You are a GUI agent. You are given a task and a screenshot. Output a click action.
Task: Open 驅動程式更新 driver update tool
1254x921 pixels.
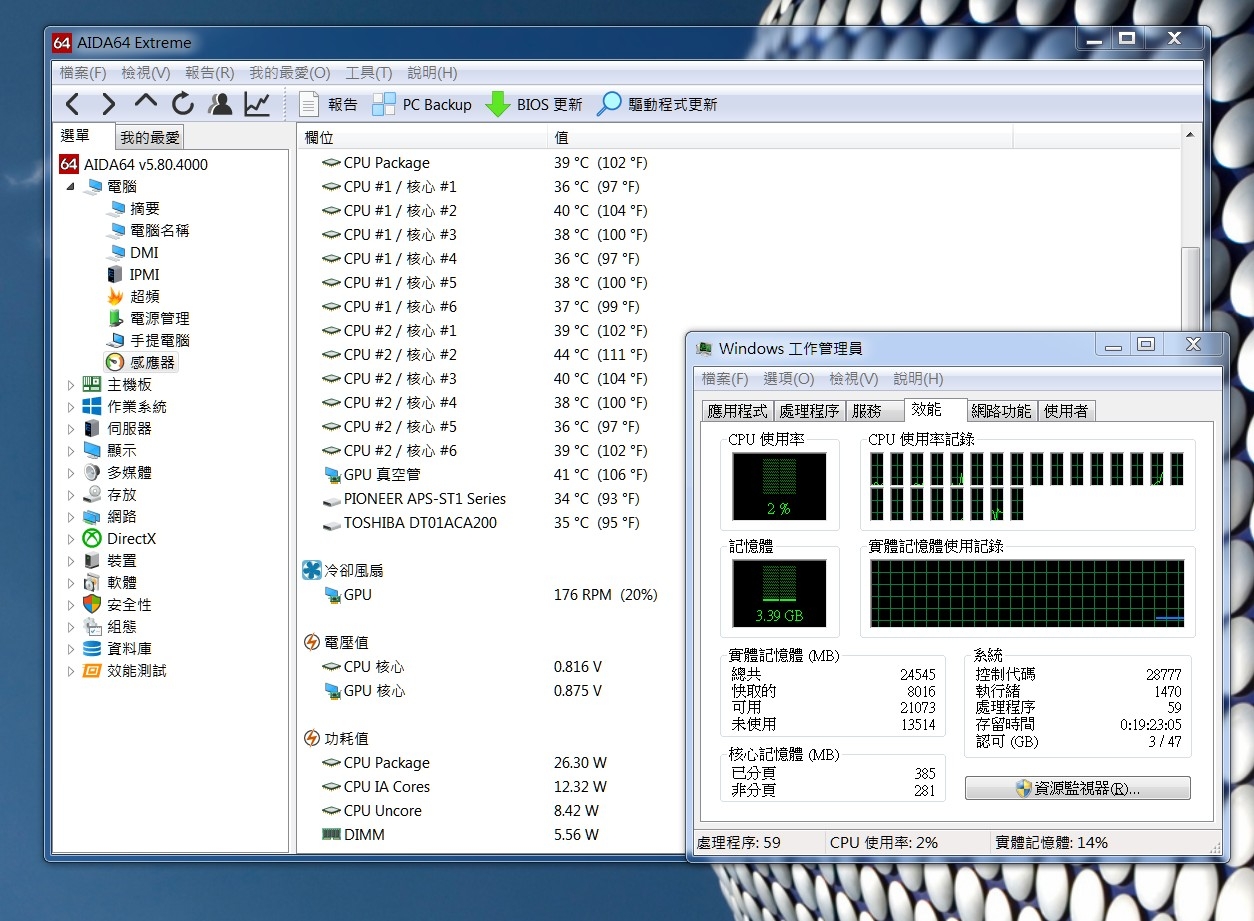(657, 104)
